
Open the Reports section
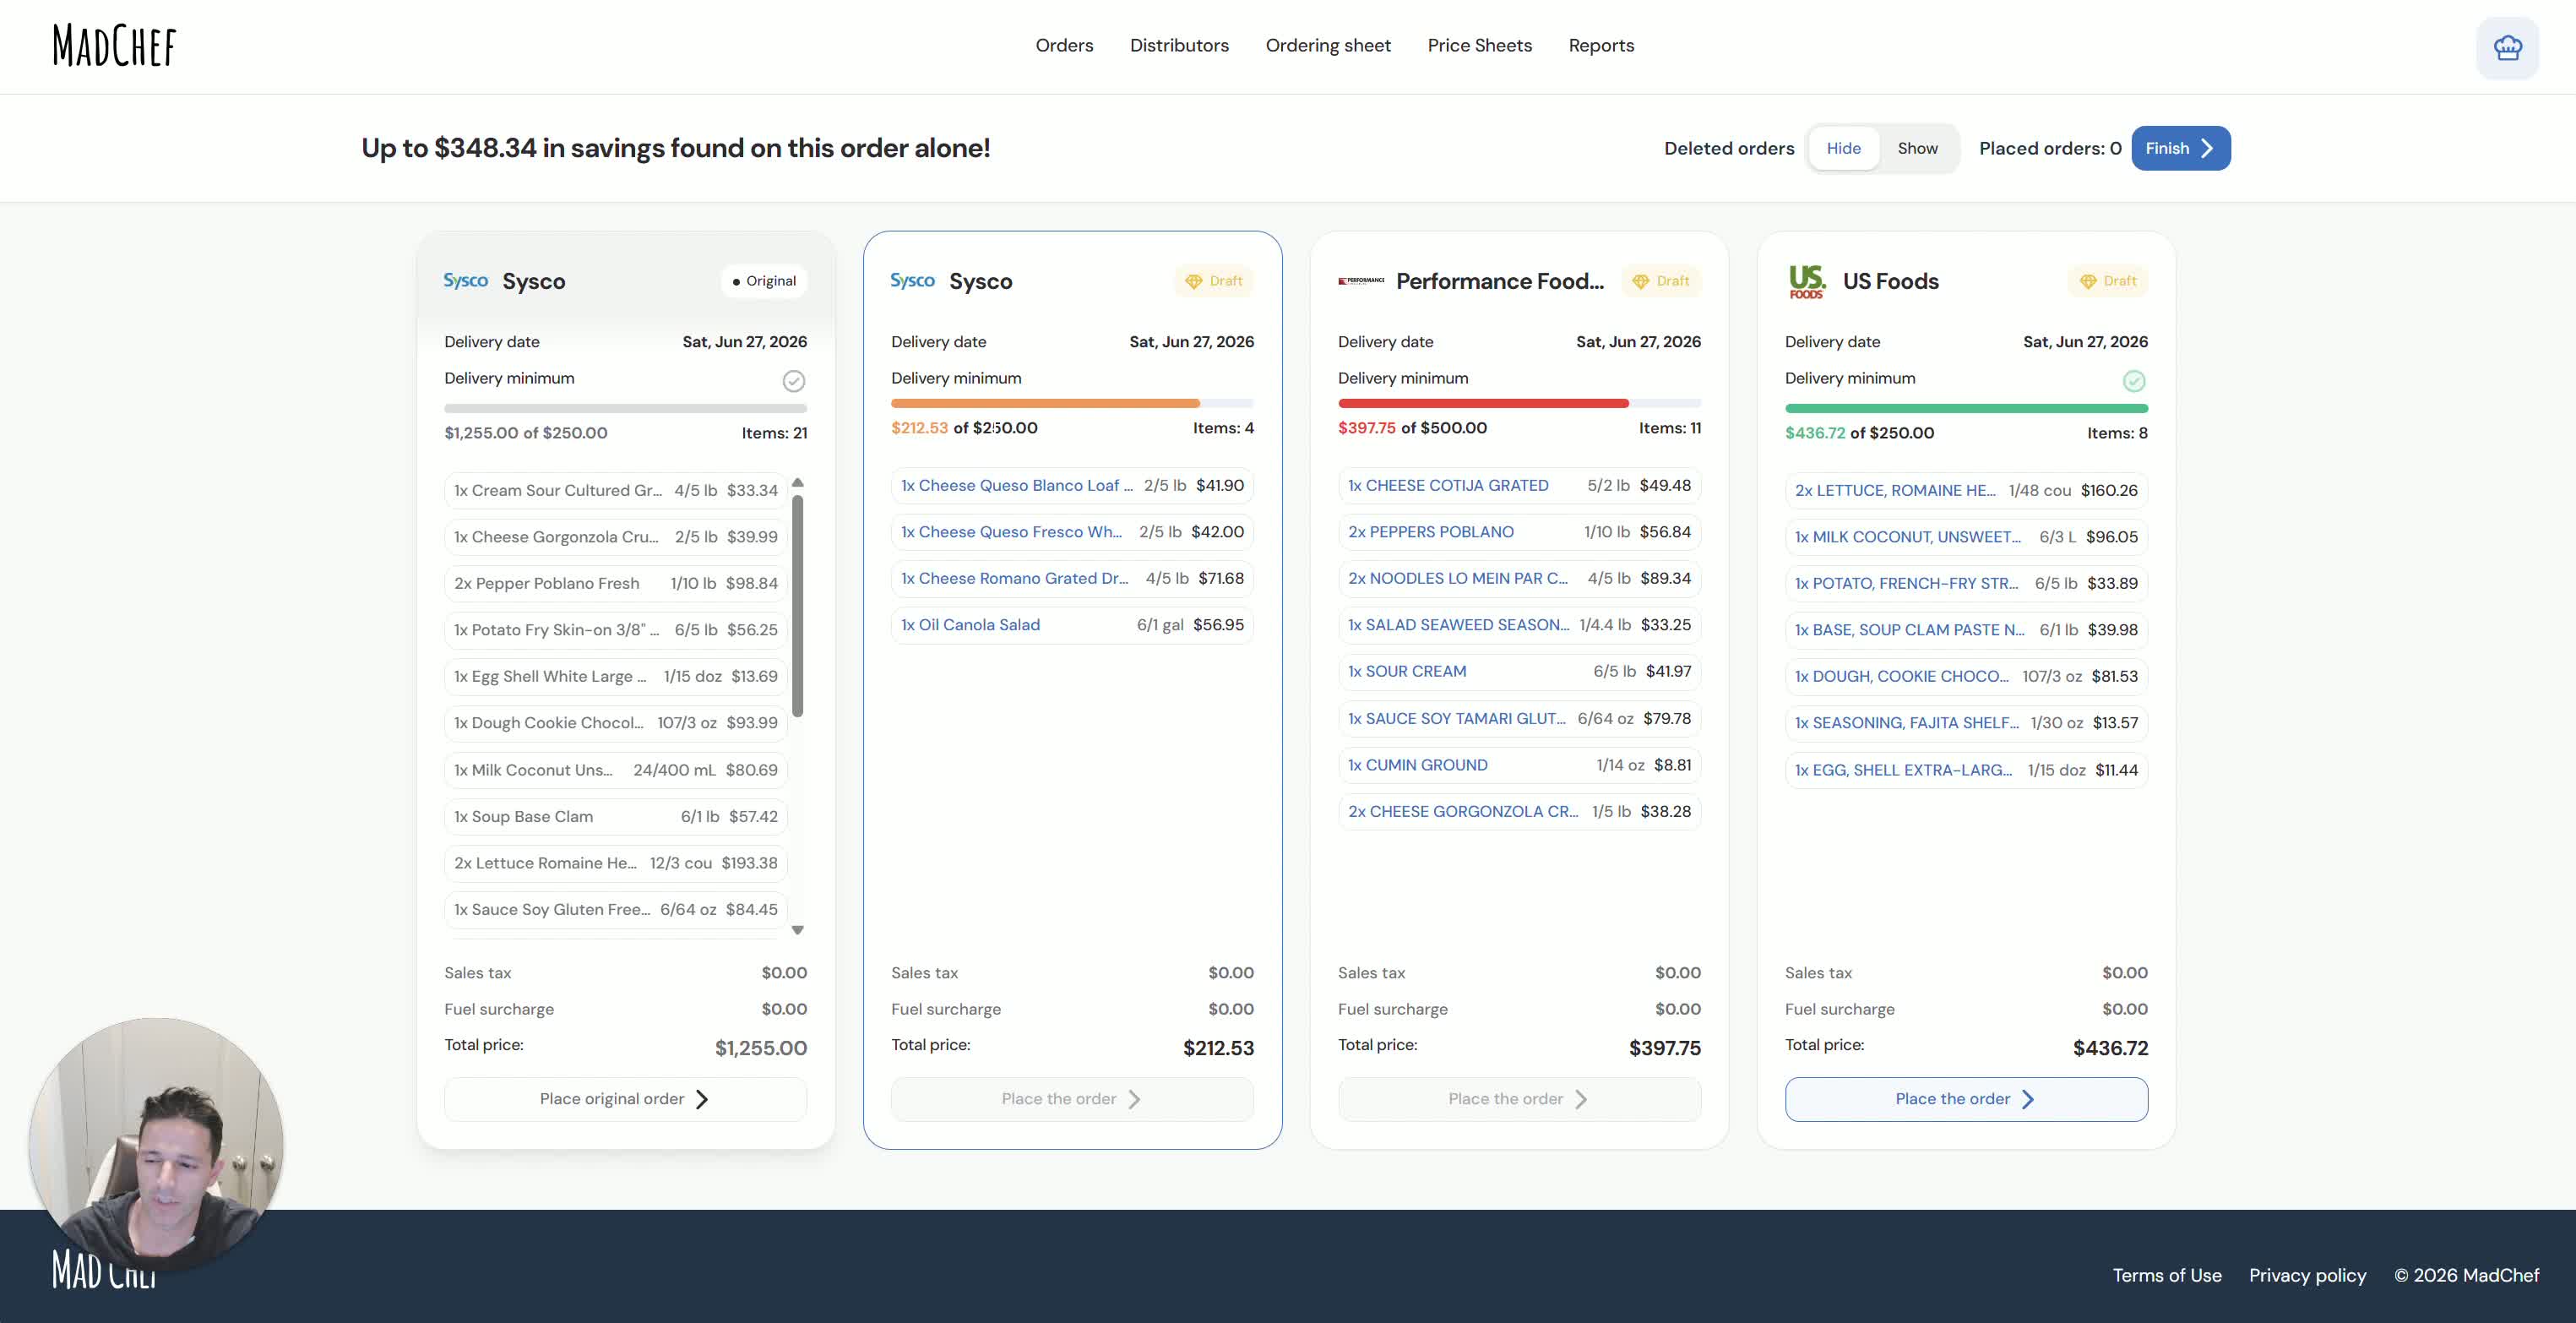(1601, 46)
